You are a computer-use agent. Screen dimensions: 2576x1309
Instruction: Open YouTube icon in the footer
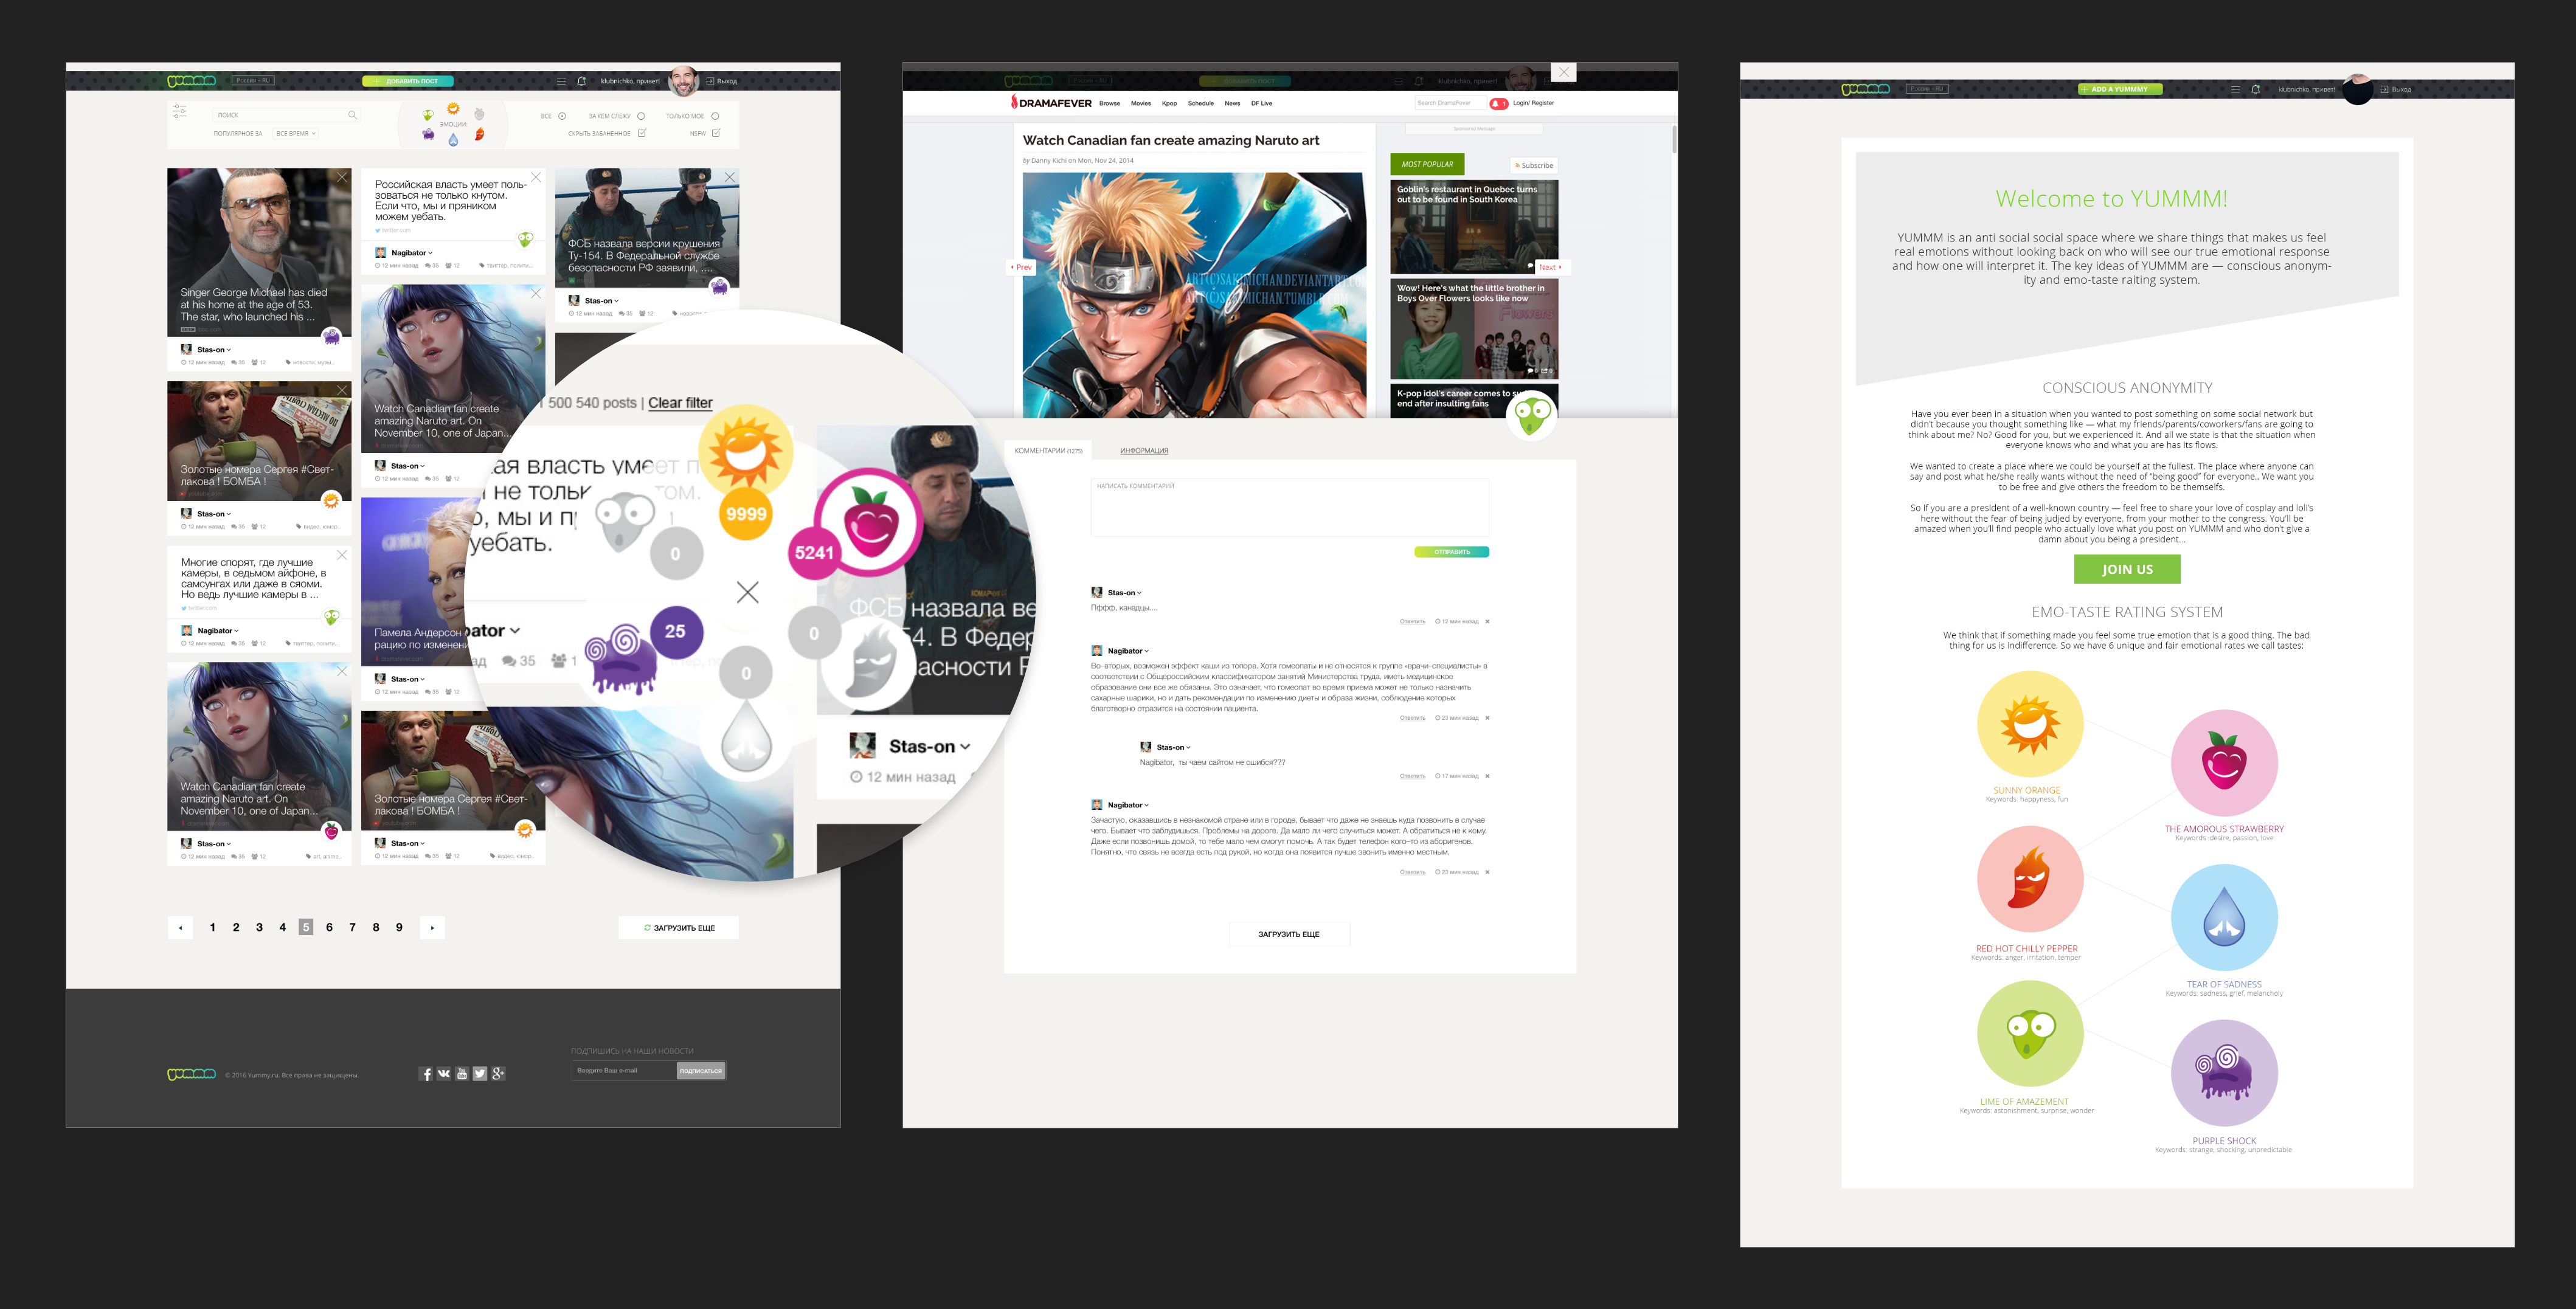462,1074
